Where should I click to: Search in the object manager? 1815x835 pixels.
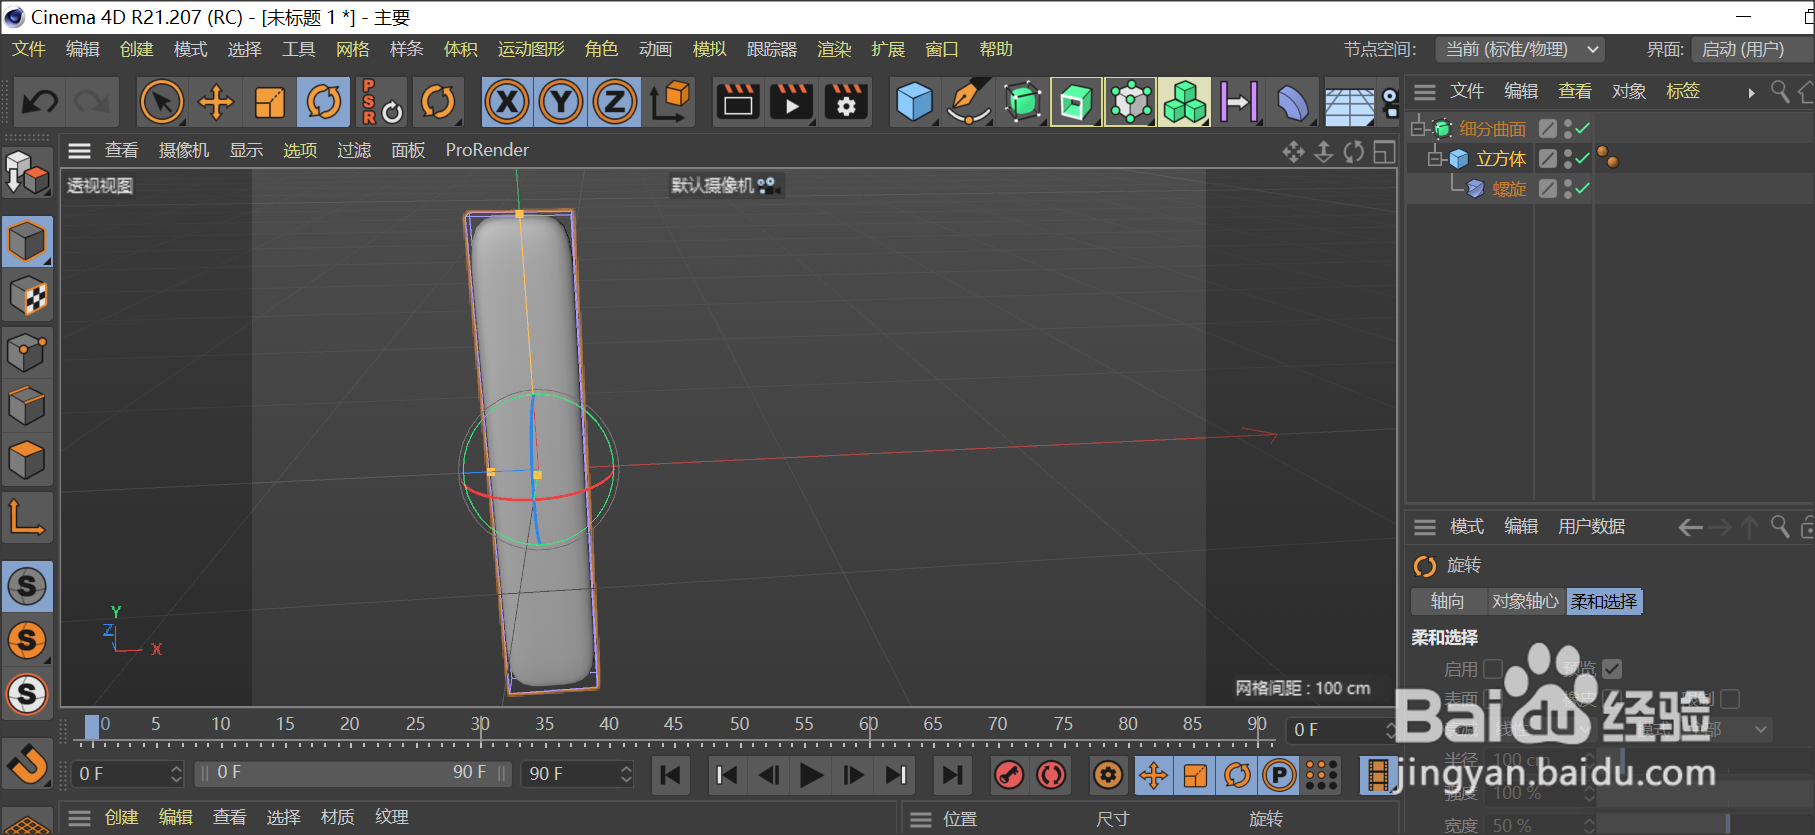click(1780, 92)
